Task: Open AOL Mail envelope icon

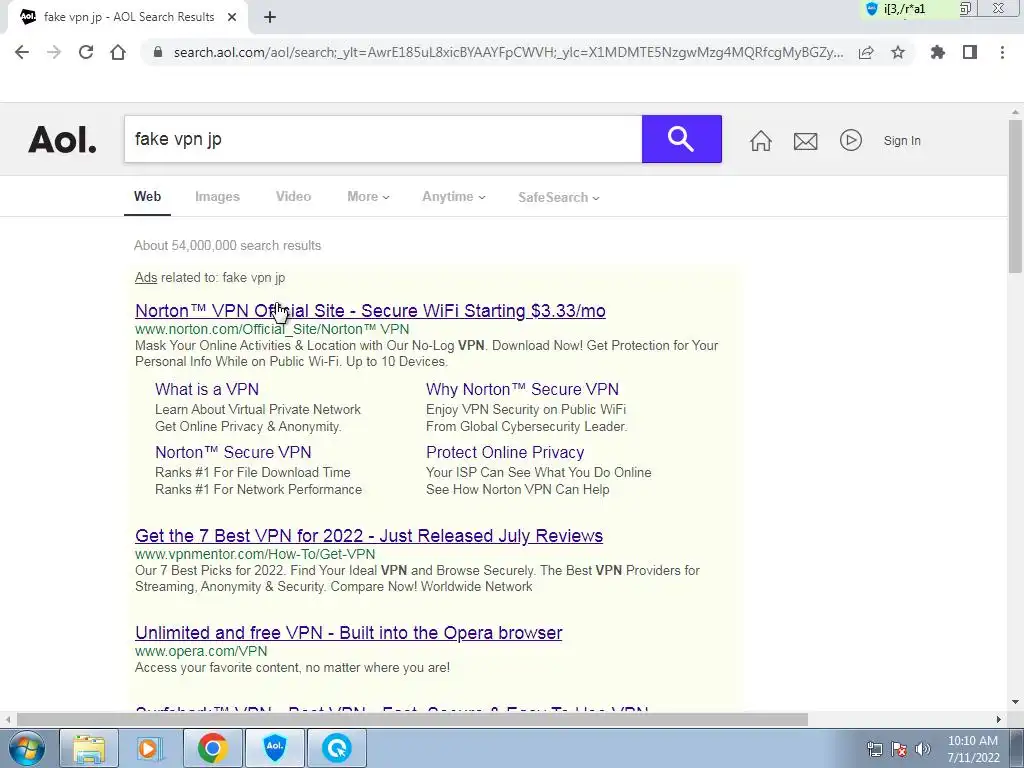Action: 805,141
